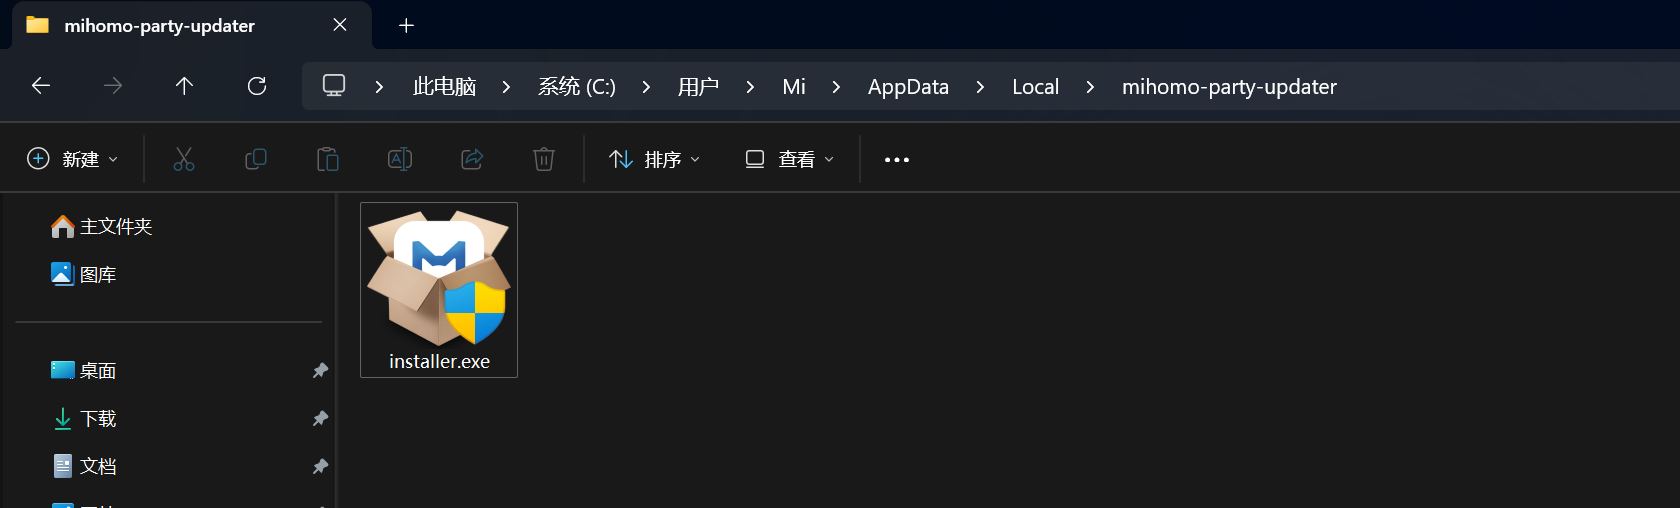Select Mi in the breadcrumb path
The height and width of the screenshot is (508, 1680).
(794, 87)
